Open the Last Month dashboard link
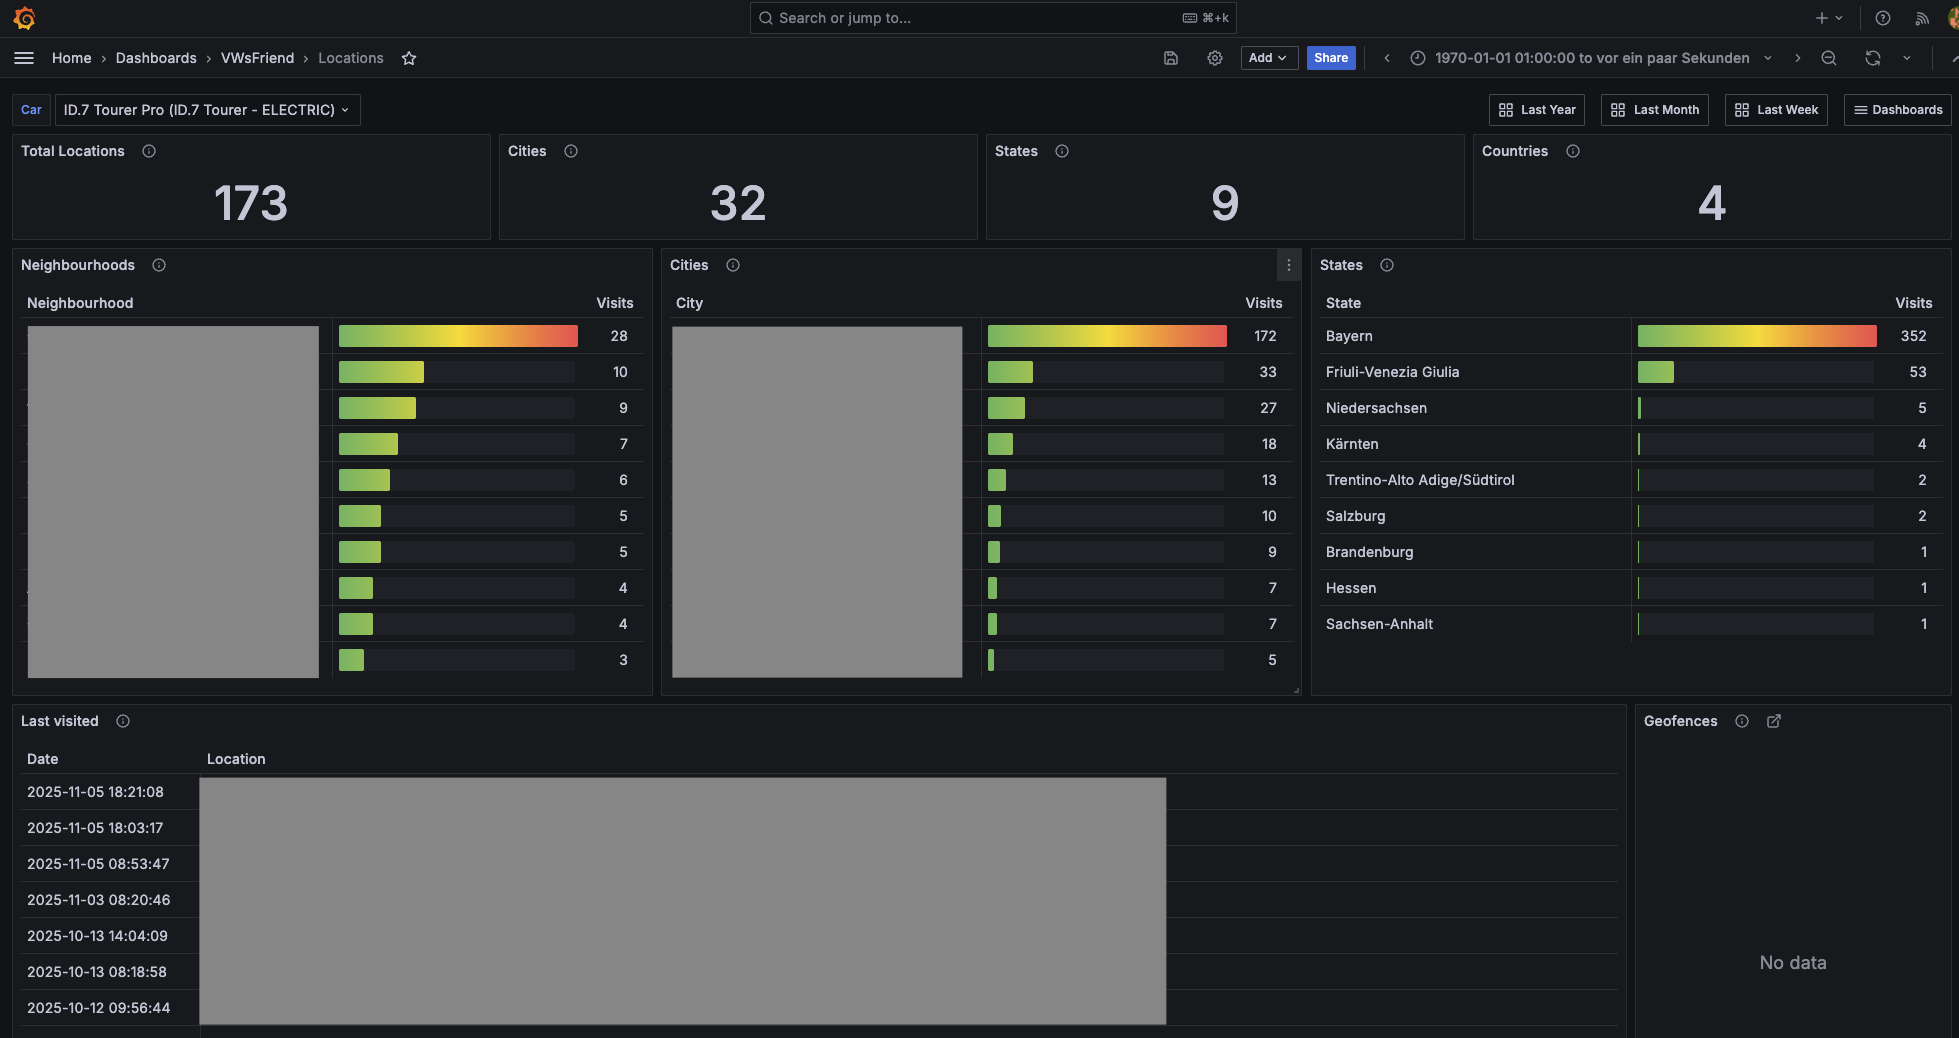1959x1038 pixels. pyautogui.click(x=1655, y=110)
